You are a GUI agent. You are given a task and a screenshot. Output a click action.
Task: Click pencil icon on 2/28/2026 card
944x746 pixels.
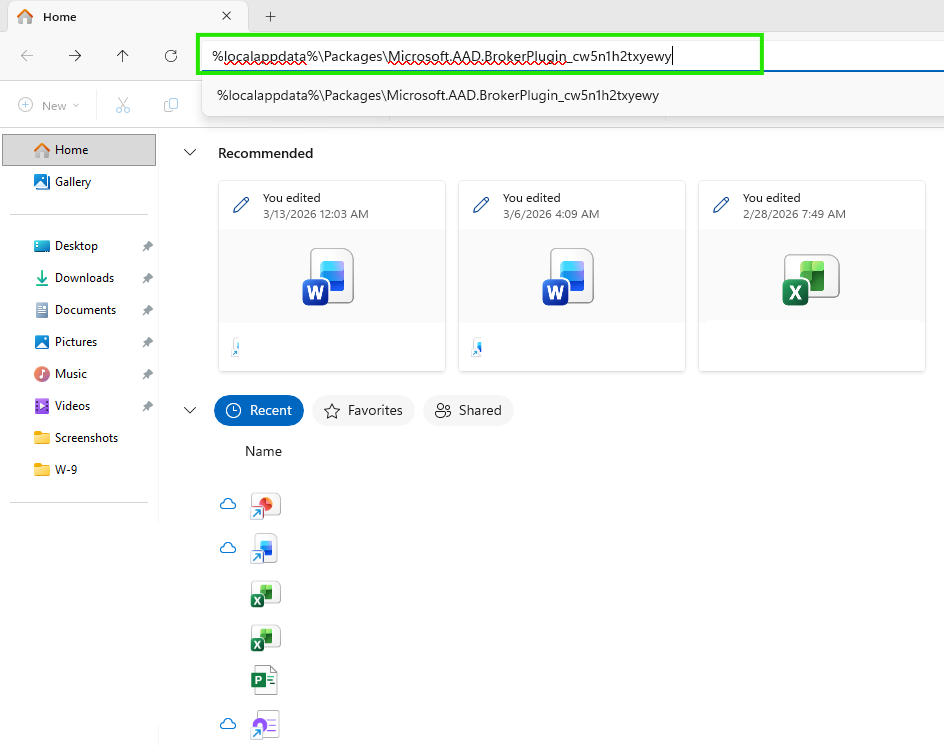[721, 205]
